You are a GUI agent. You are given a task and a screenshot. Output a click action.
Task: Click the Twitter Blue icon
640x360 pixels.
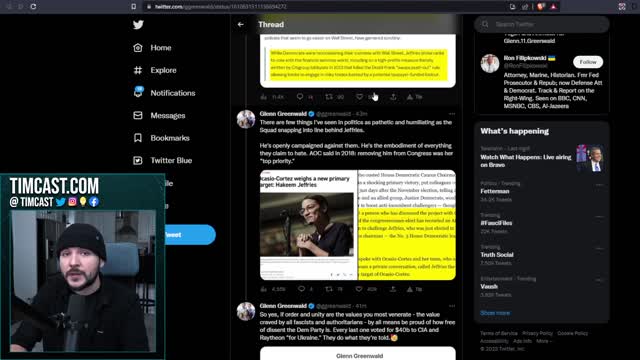click(138, 160)
